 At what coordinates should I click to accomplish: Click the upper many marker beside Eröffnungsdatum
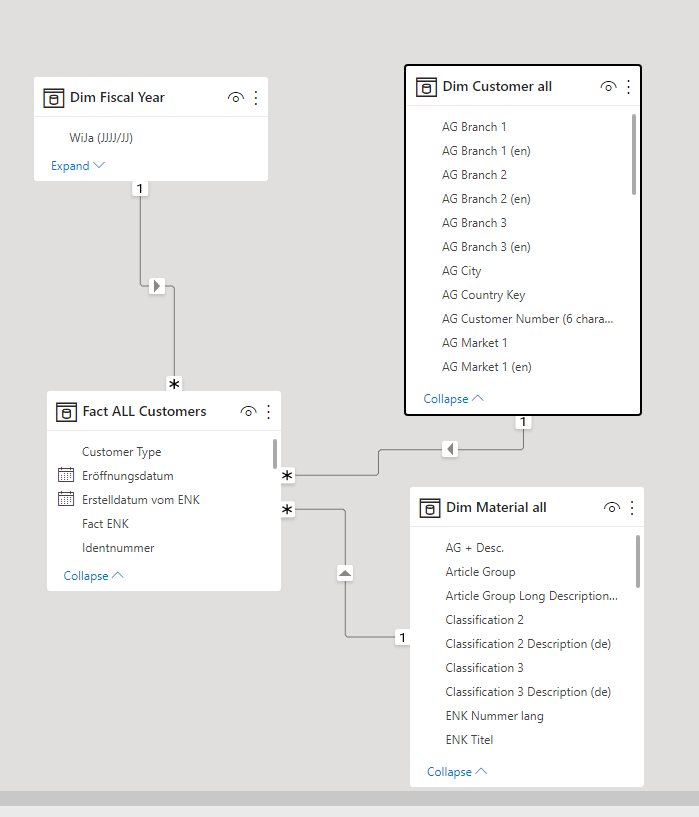click(x=287, y=475)
